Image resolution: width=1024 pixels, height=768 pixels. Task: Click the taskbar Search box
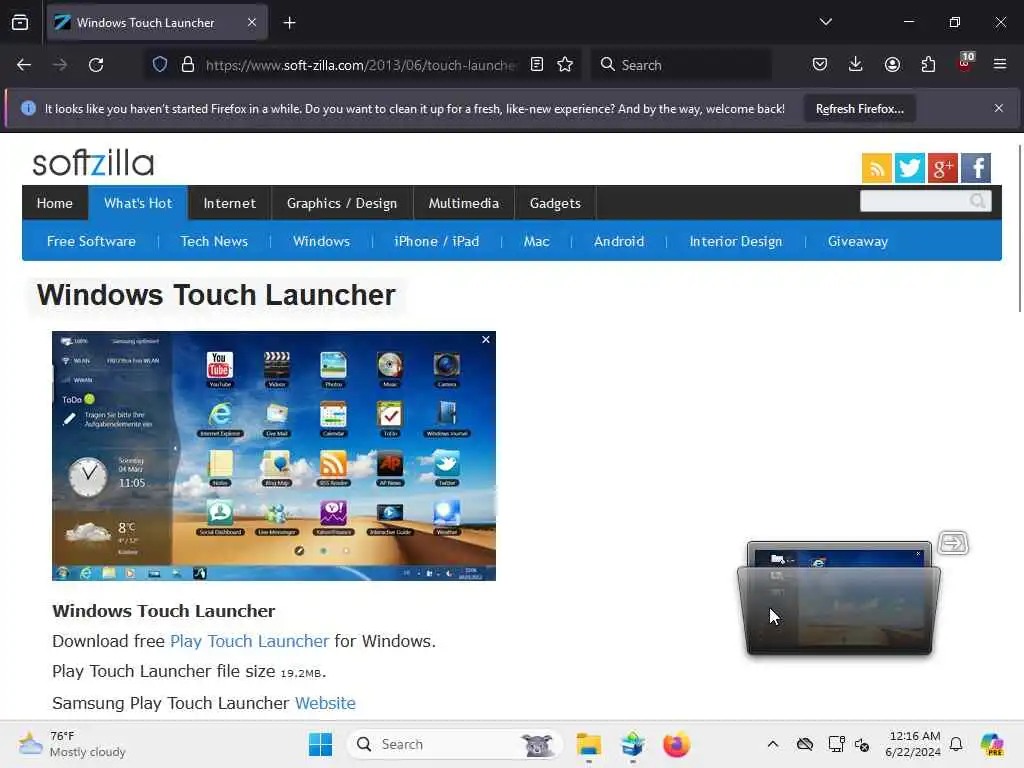tap(454, 744)
